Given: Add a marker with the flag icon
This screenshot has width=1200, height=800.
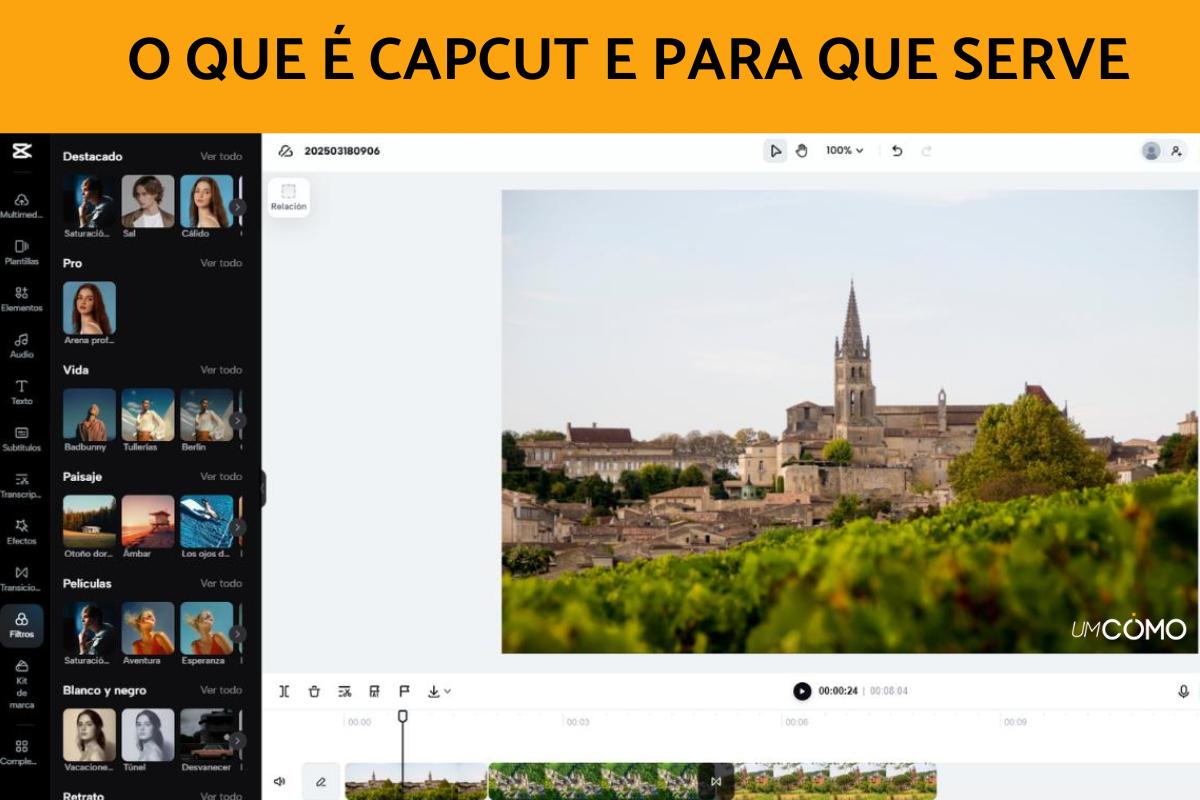Looking at the screenshot, I should (x=404, y=690).
